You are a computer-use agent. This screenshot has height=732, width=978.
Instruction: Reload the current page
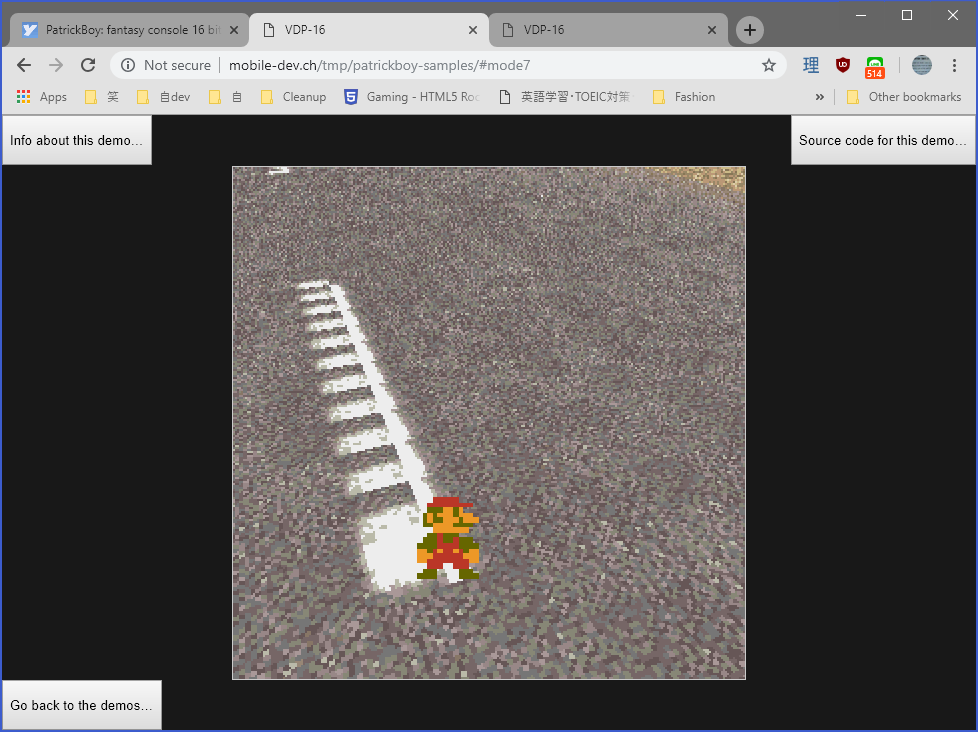pyautogui.click(x=88, y=65)
